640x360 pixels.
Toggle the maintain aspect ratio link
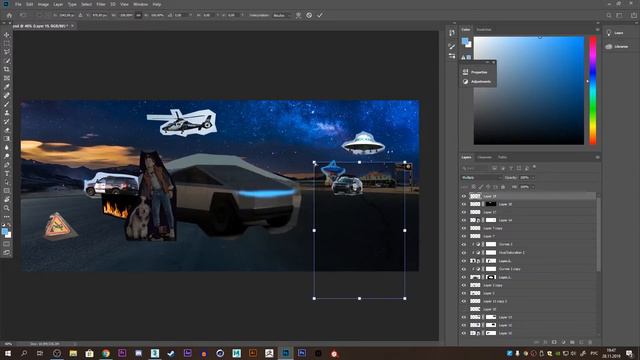(138, 15)
